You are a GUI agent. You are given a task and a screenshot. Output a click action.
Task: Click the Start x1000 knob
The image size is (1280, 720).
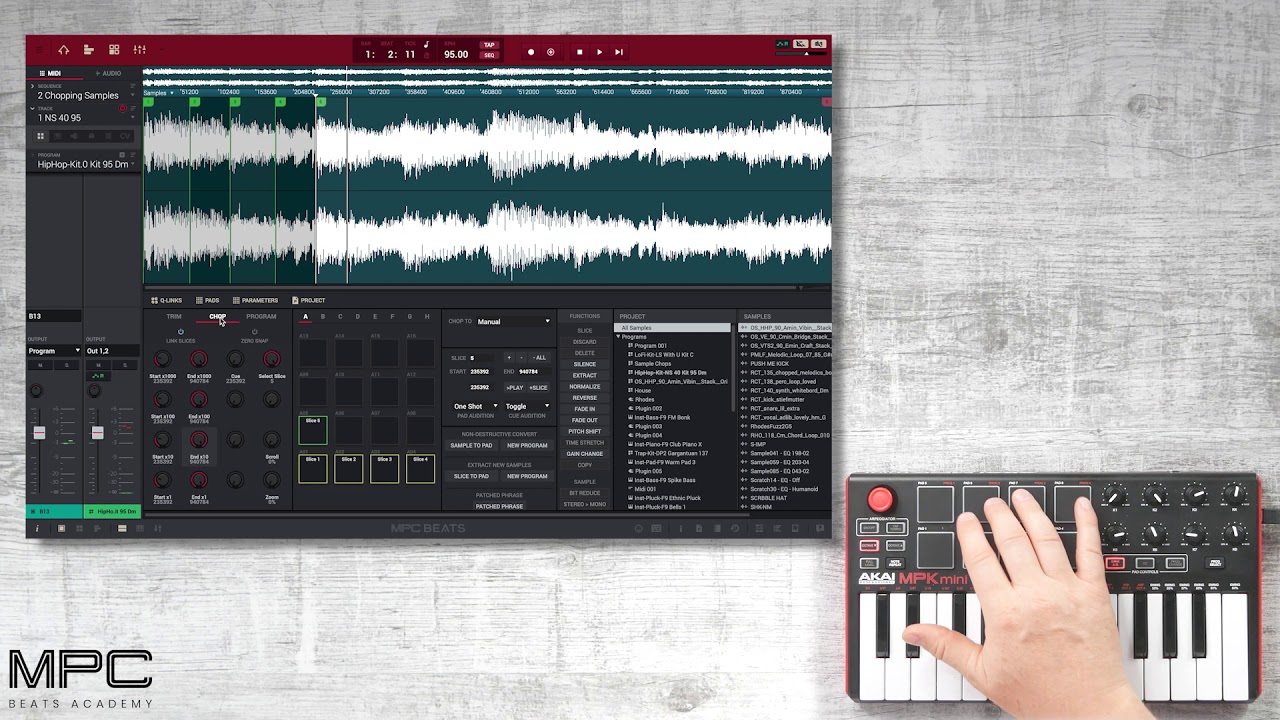tap(162, 360)
